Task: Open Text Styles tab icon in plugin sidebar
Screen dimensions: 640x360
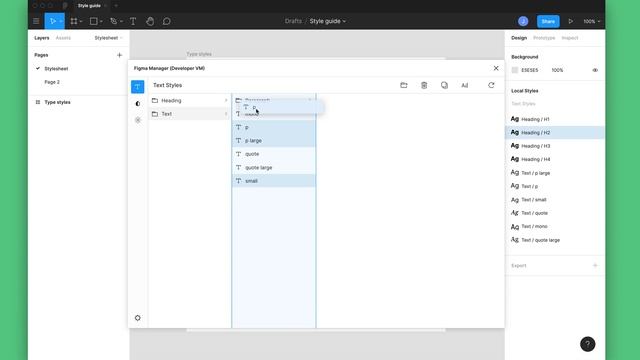Action: click(138, 87)
